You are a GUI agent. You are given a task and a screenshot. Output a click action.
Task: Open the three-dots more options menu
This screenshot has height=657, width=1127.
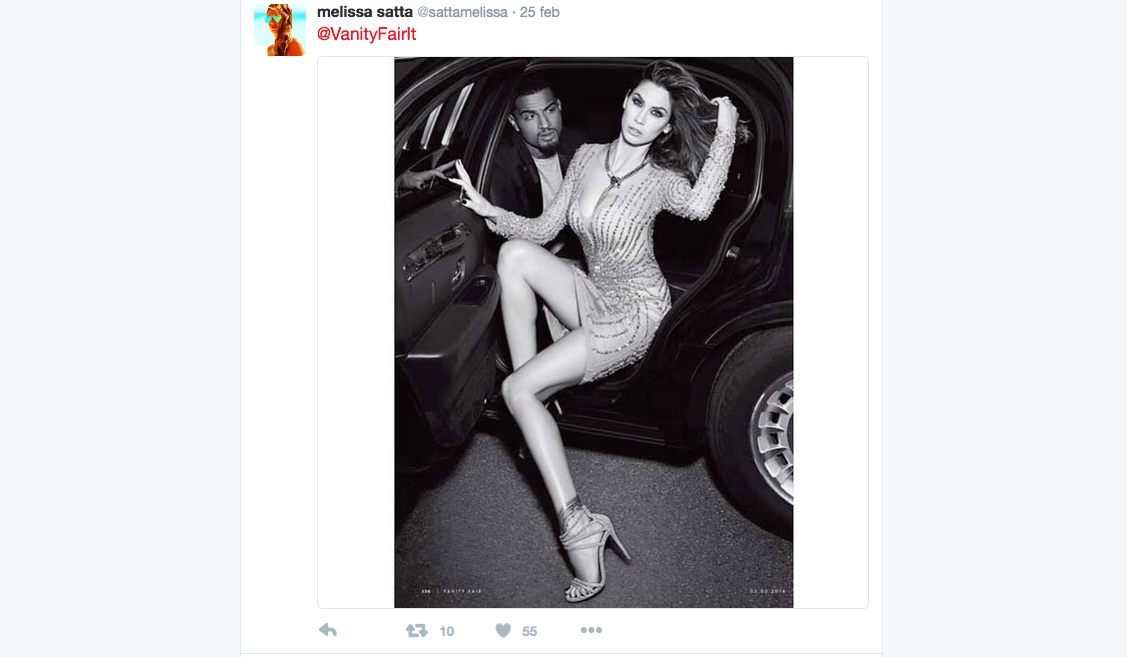pos(591,630)
